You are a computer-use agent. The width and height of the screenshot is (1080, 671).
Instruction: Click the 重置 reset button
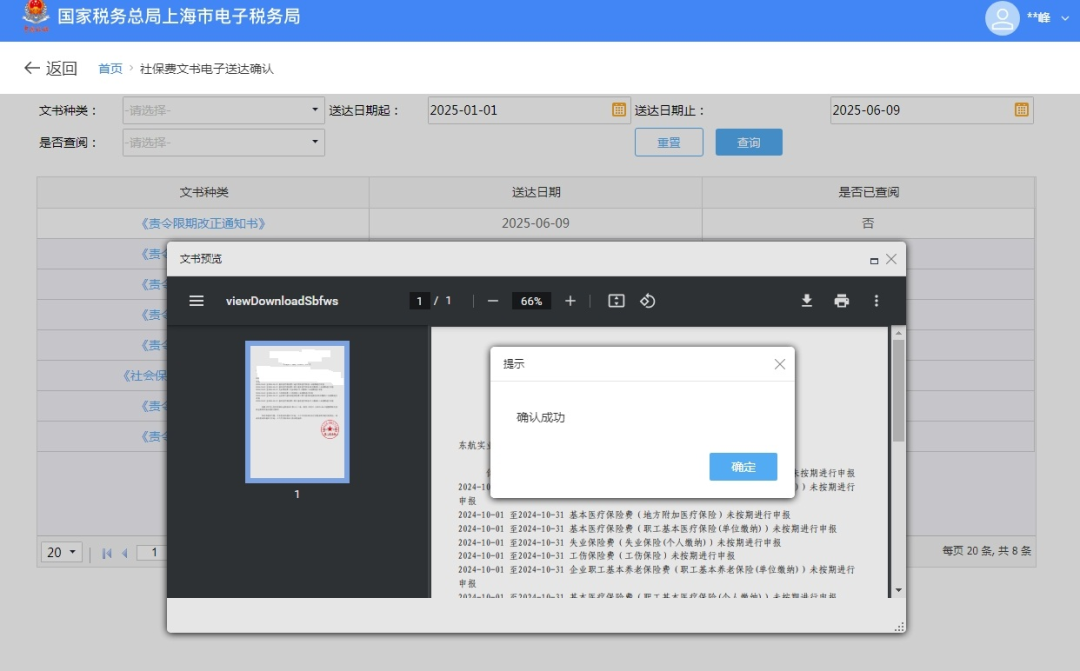pos(669,143)
